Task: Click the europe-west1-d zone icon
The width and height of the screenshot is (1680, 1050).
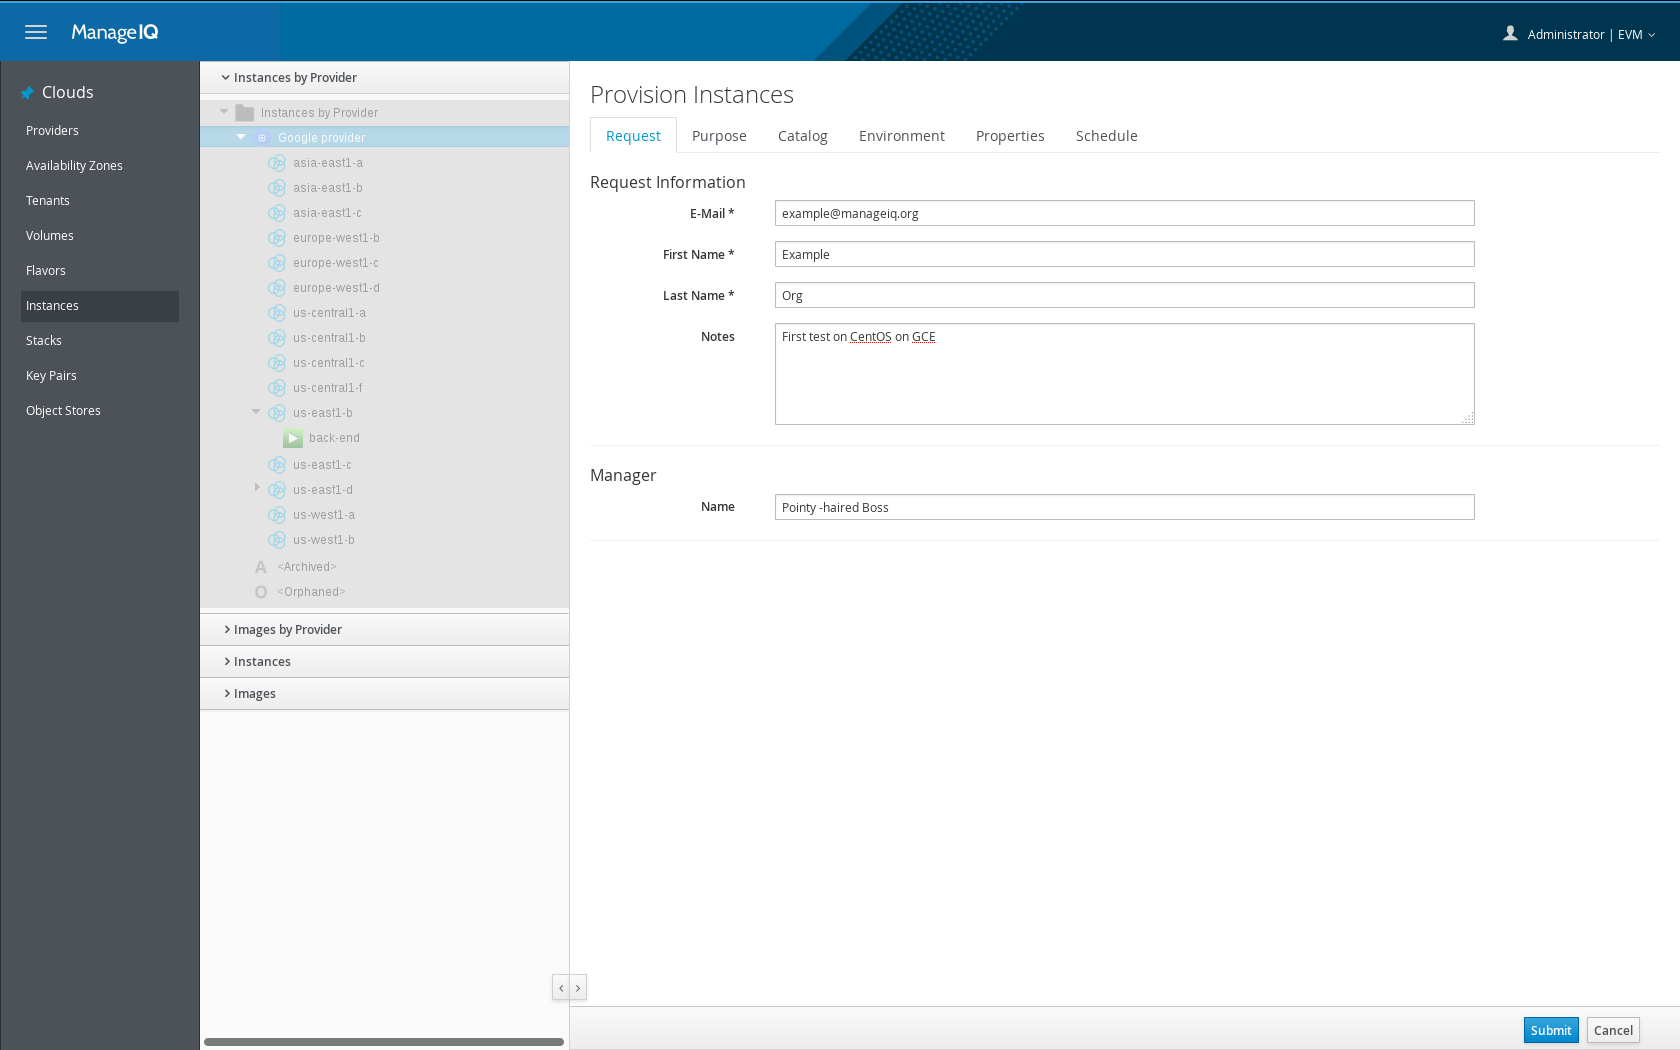Action: tap(277, 288)
